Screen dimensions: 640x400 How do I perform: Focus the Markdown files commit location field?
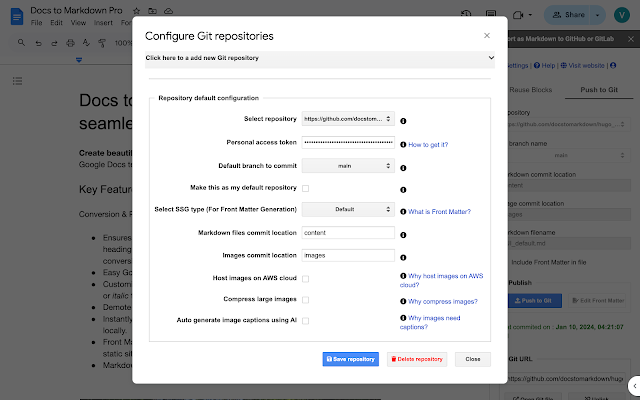pyautogui.click(x=348, y=233)
